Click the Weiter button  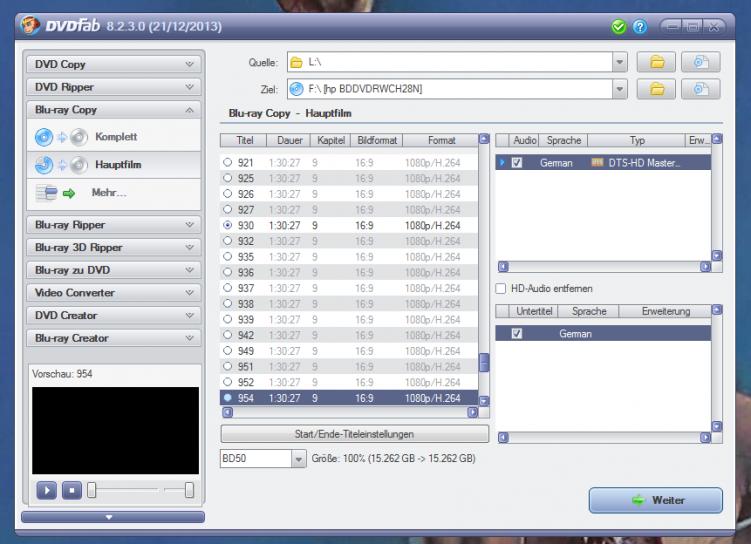[655, 500]
